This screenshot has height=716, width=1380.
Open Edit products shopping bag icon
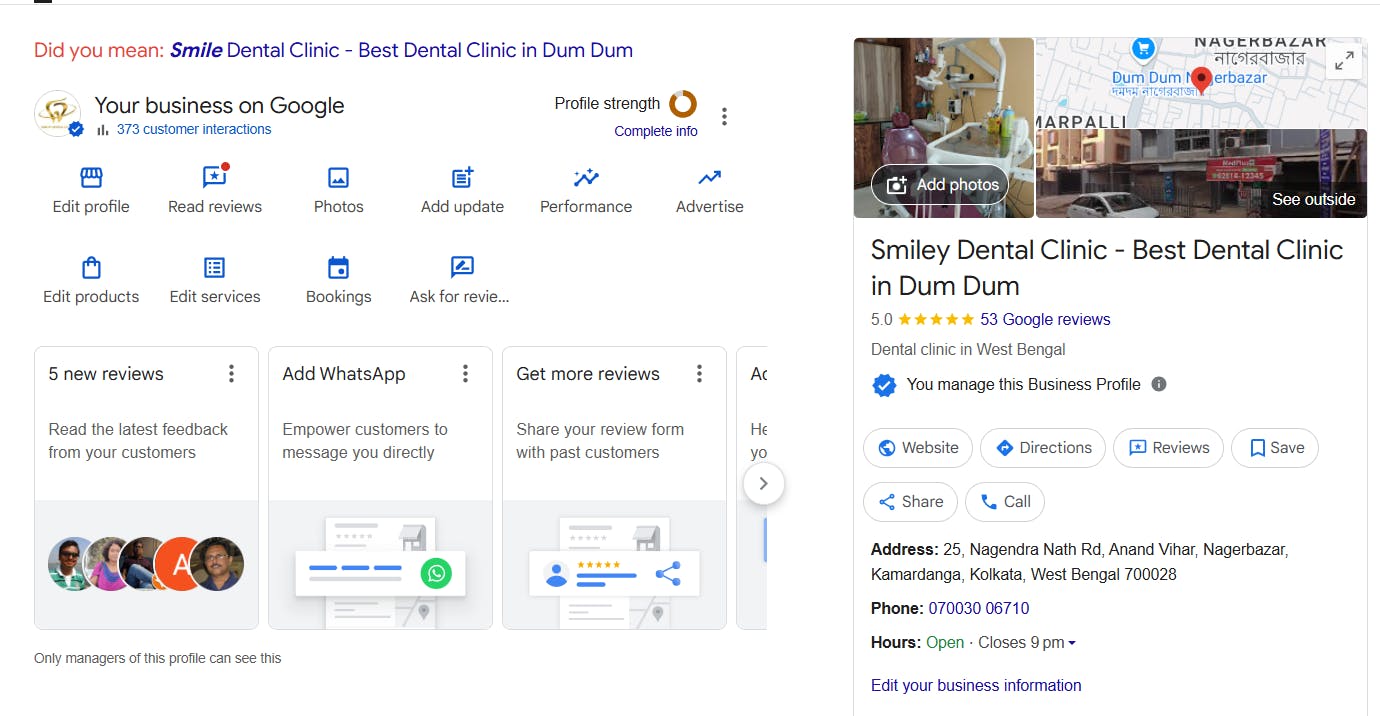click(x=91, y=268)
